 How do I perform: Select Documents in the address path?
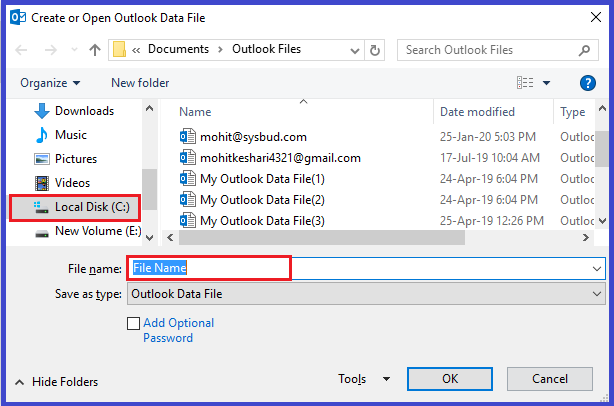click(x=178, y=49)
